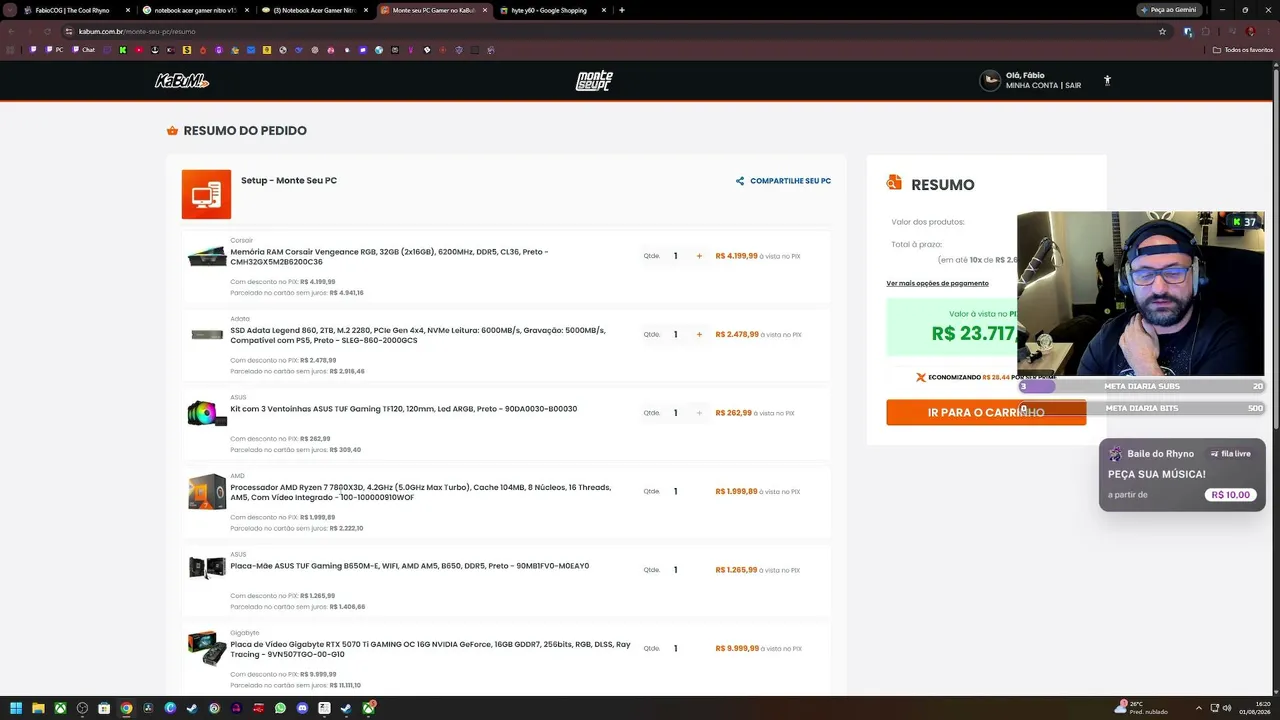Open the Chrome tab search dropdown arrow

[11, 10]
